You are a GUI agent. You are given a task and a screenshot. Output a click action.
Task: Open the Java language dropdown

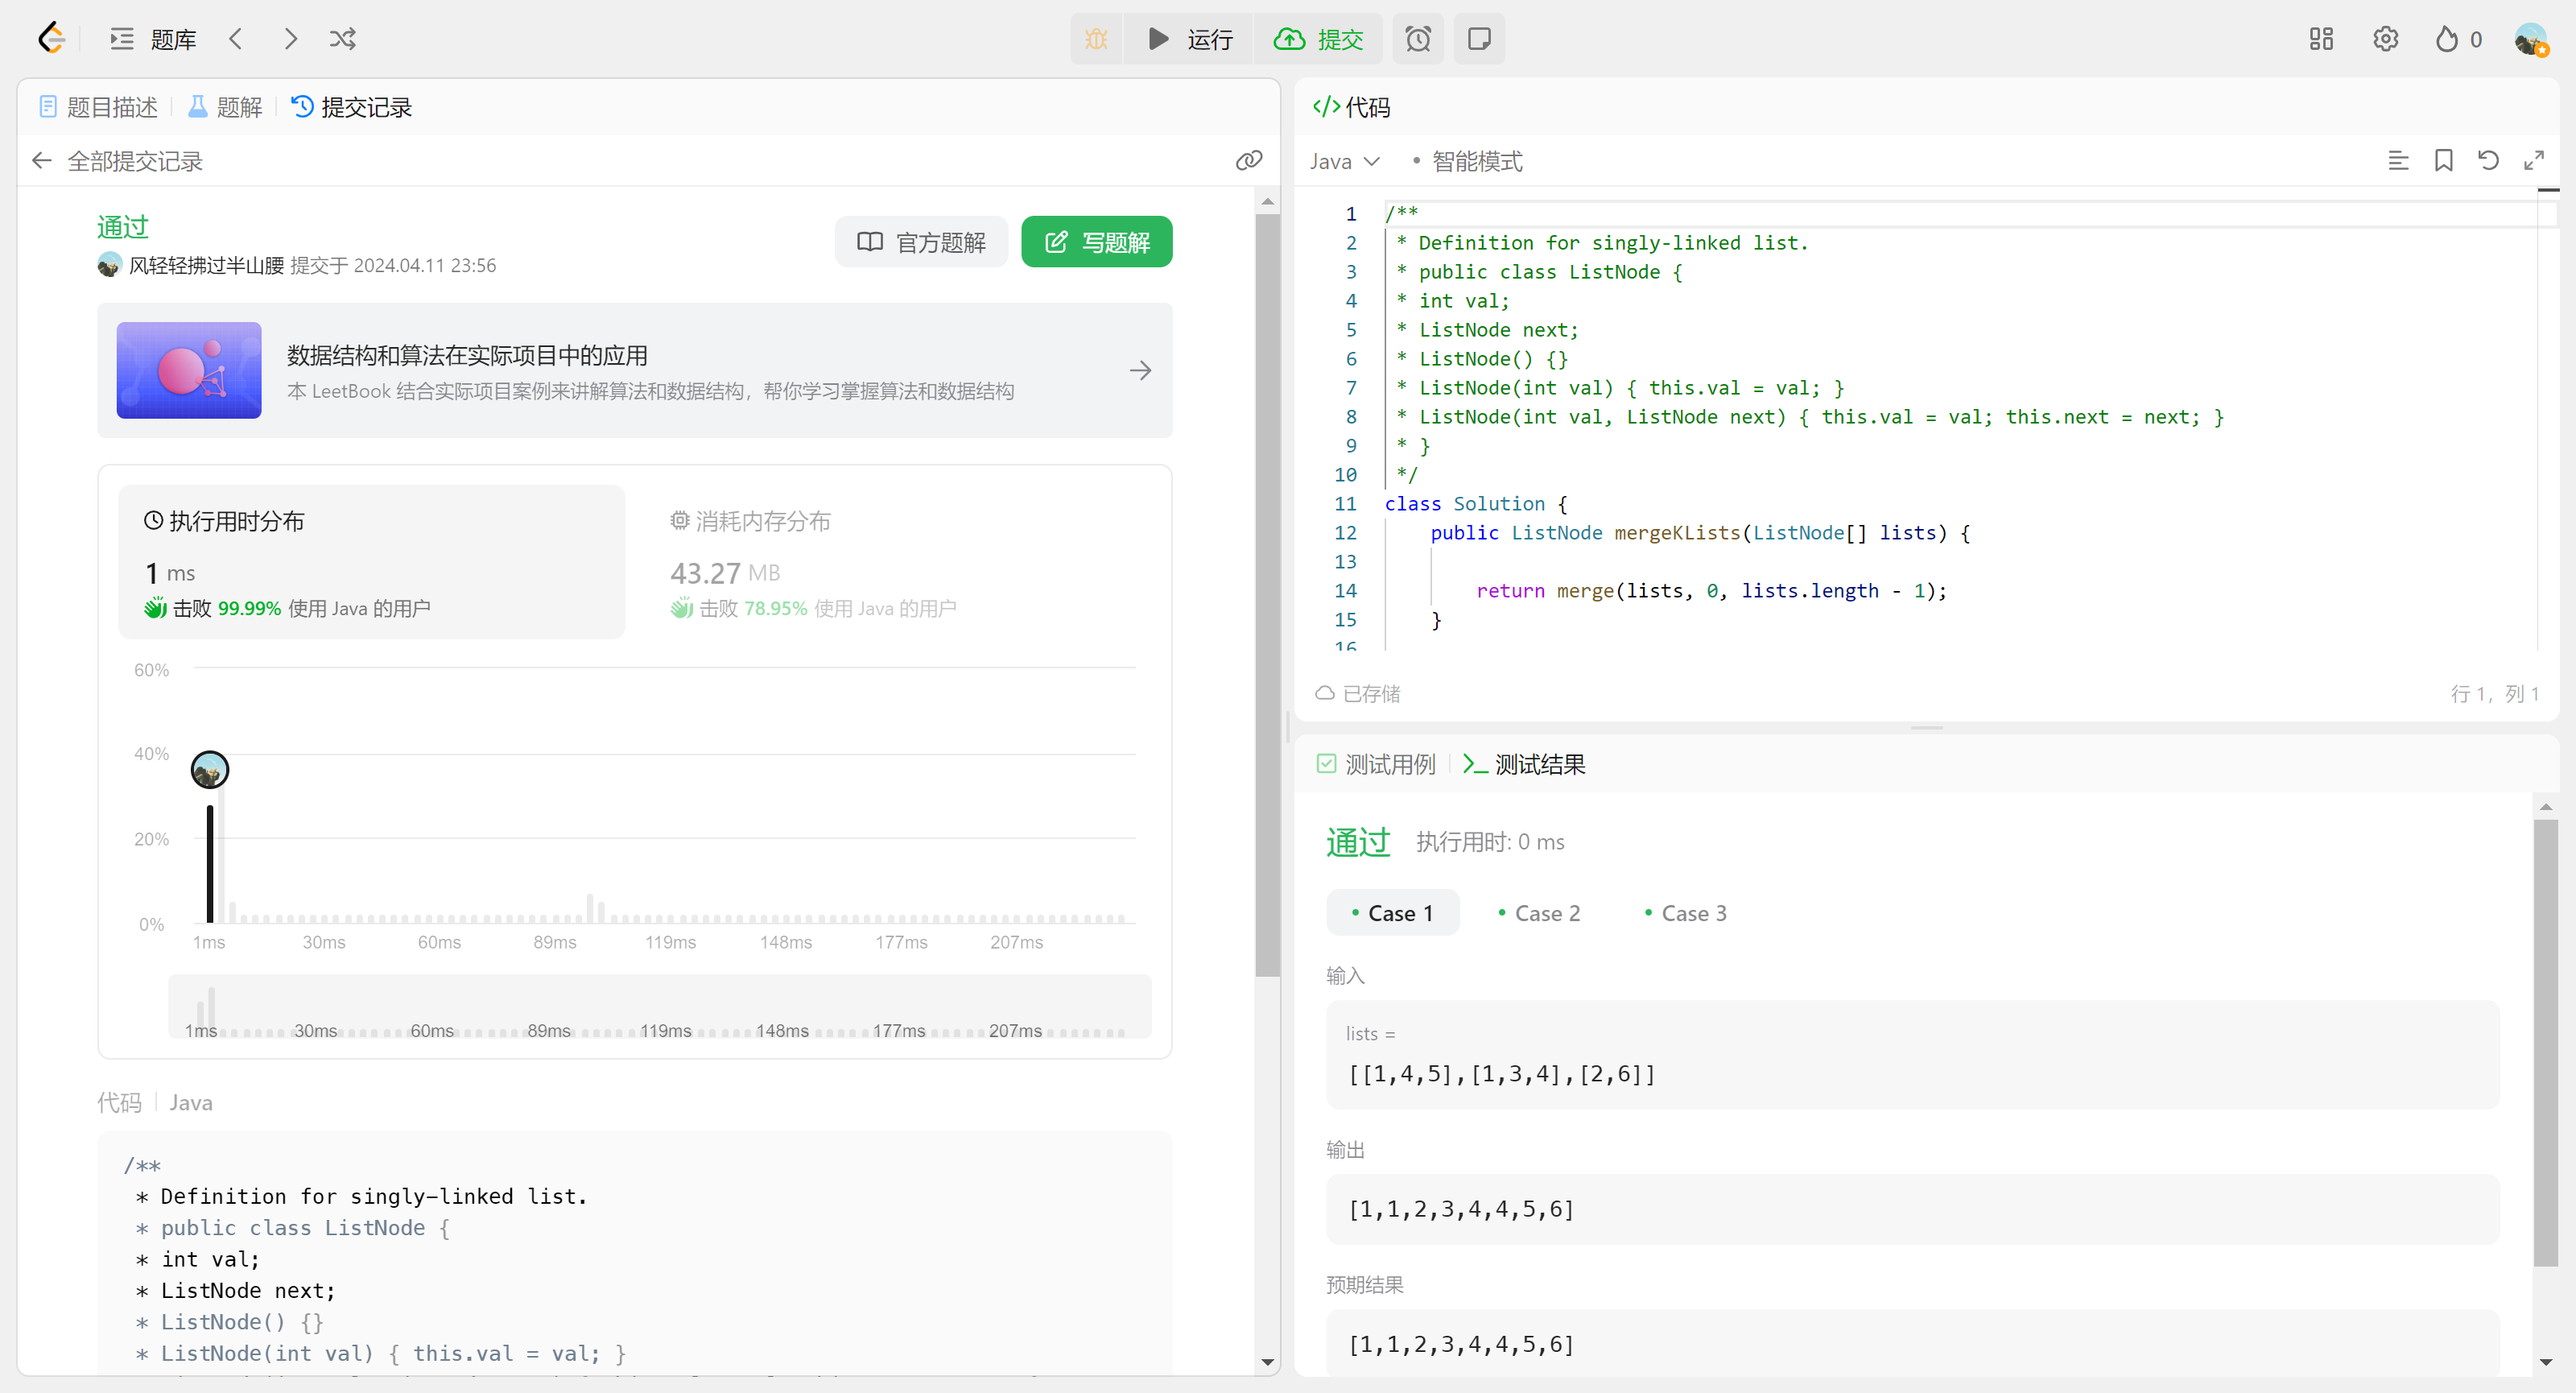(1344, 162)
